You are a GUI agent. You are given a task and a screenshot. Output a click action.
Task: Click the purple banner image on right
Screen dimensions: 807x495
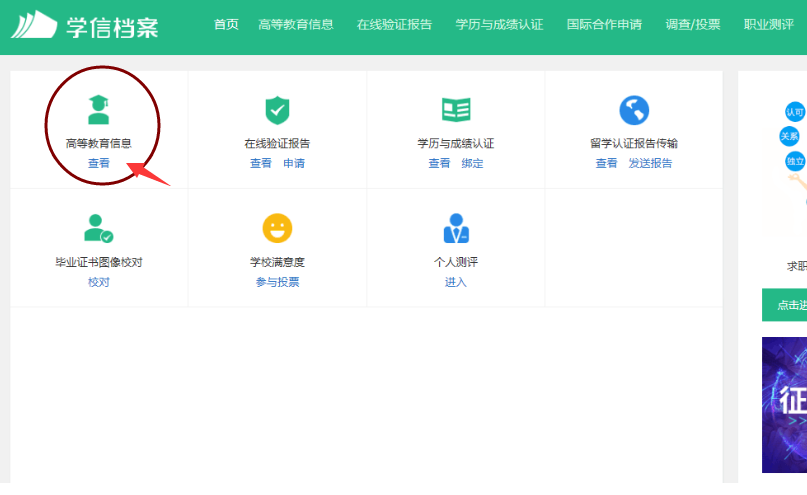coord(784,404)
